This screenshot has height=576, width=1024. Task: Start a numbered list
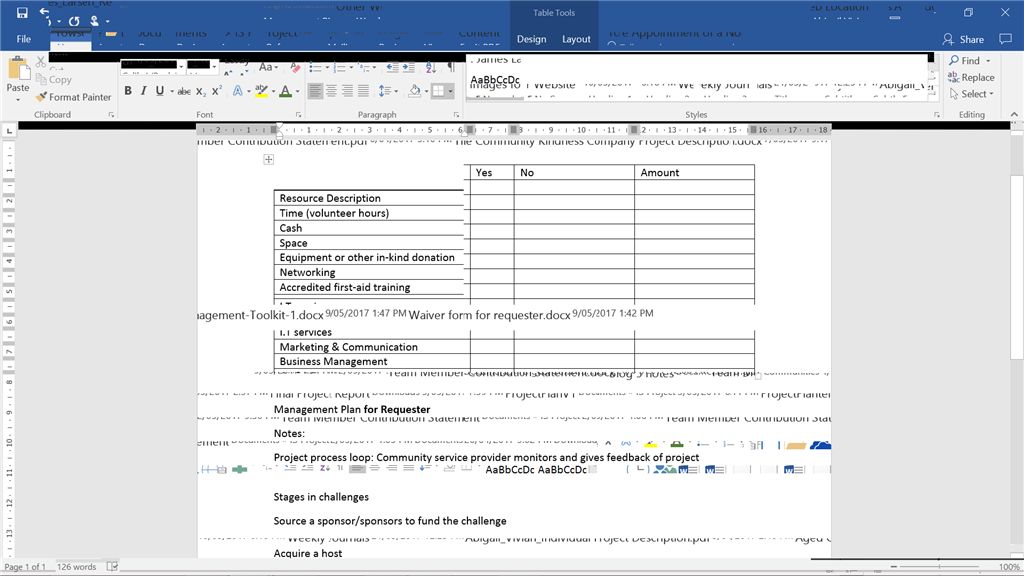pos(339,67)
